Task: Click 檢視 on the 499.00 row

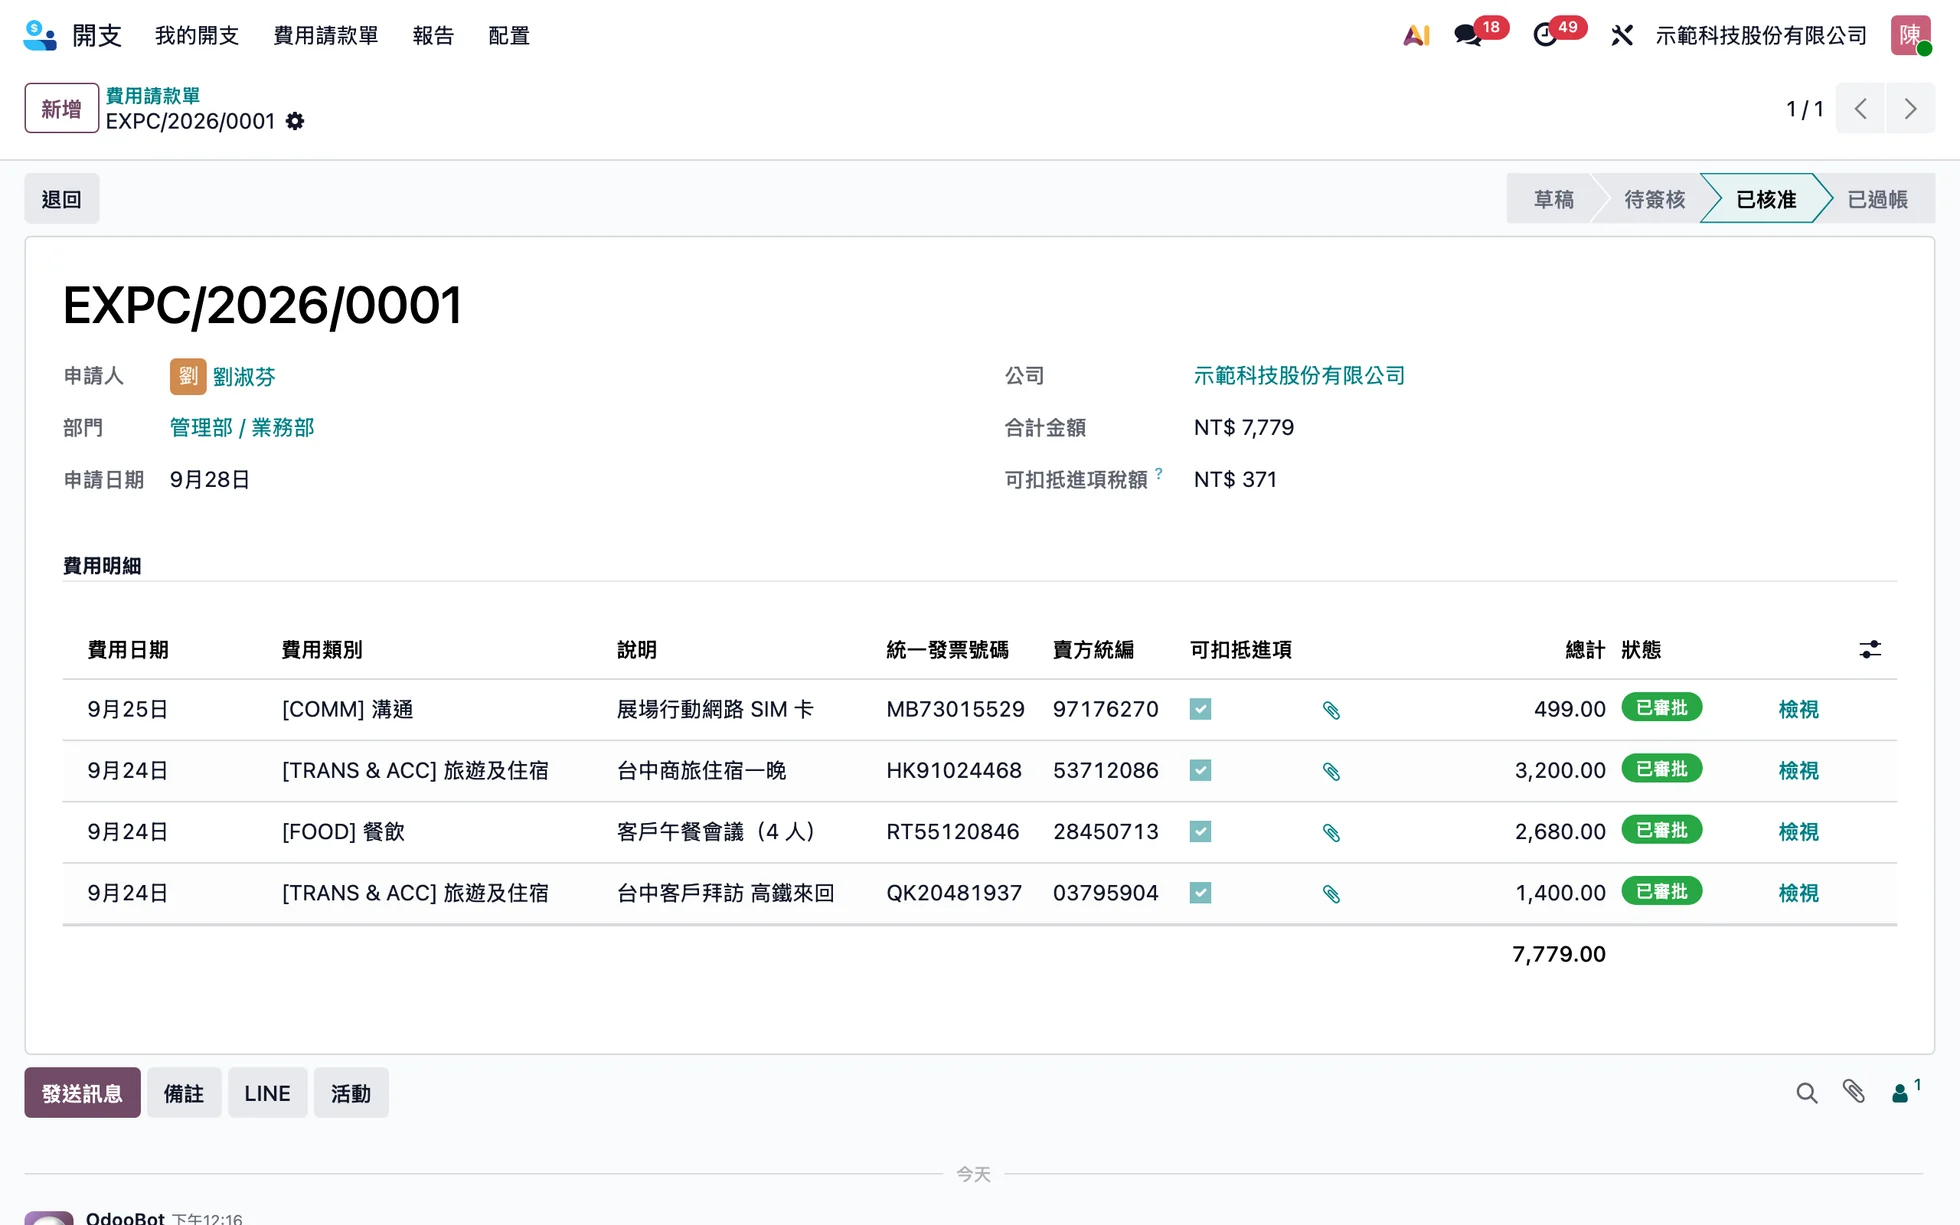Action: 1798,709
